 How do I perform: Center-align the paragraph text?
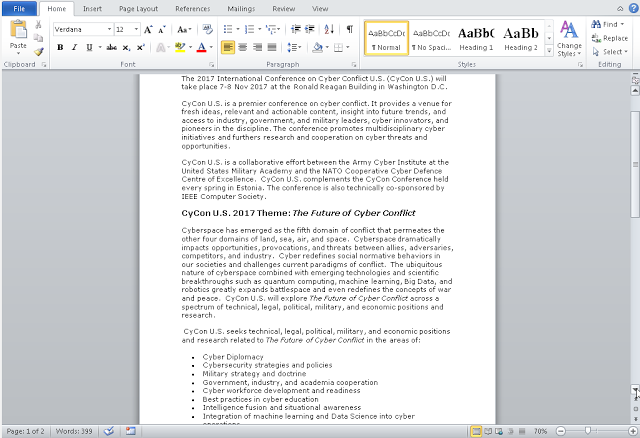click(x=243, y=47)
